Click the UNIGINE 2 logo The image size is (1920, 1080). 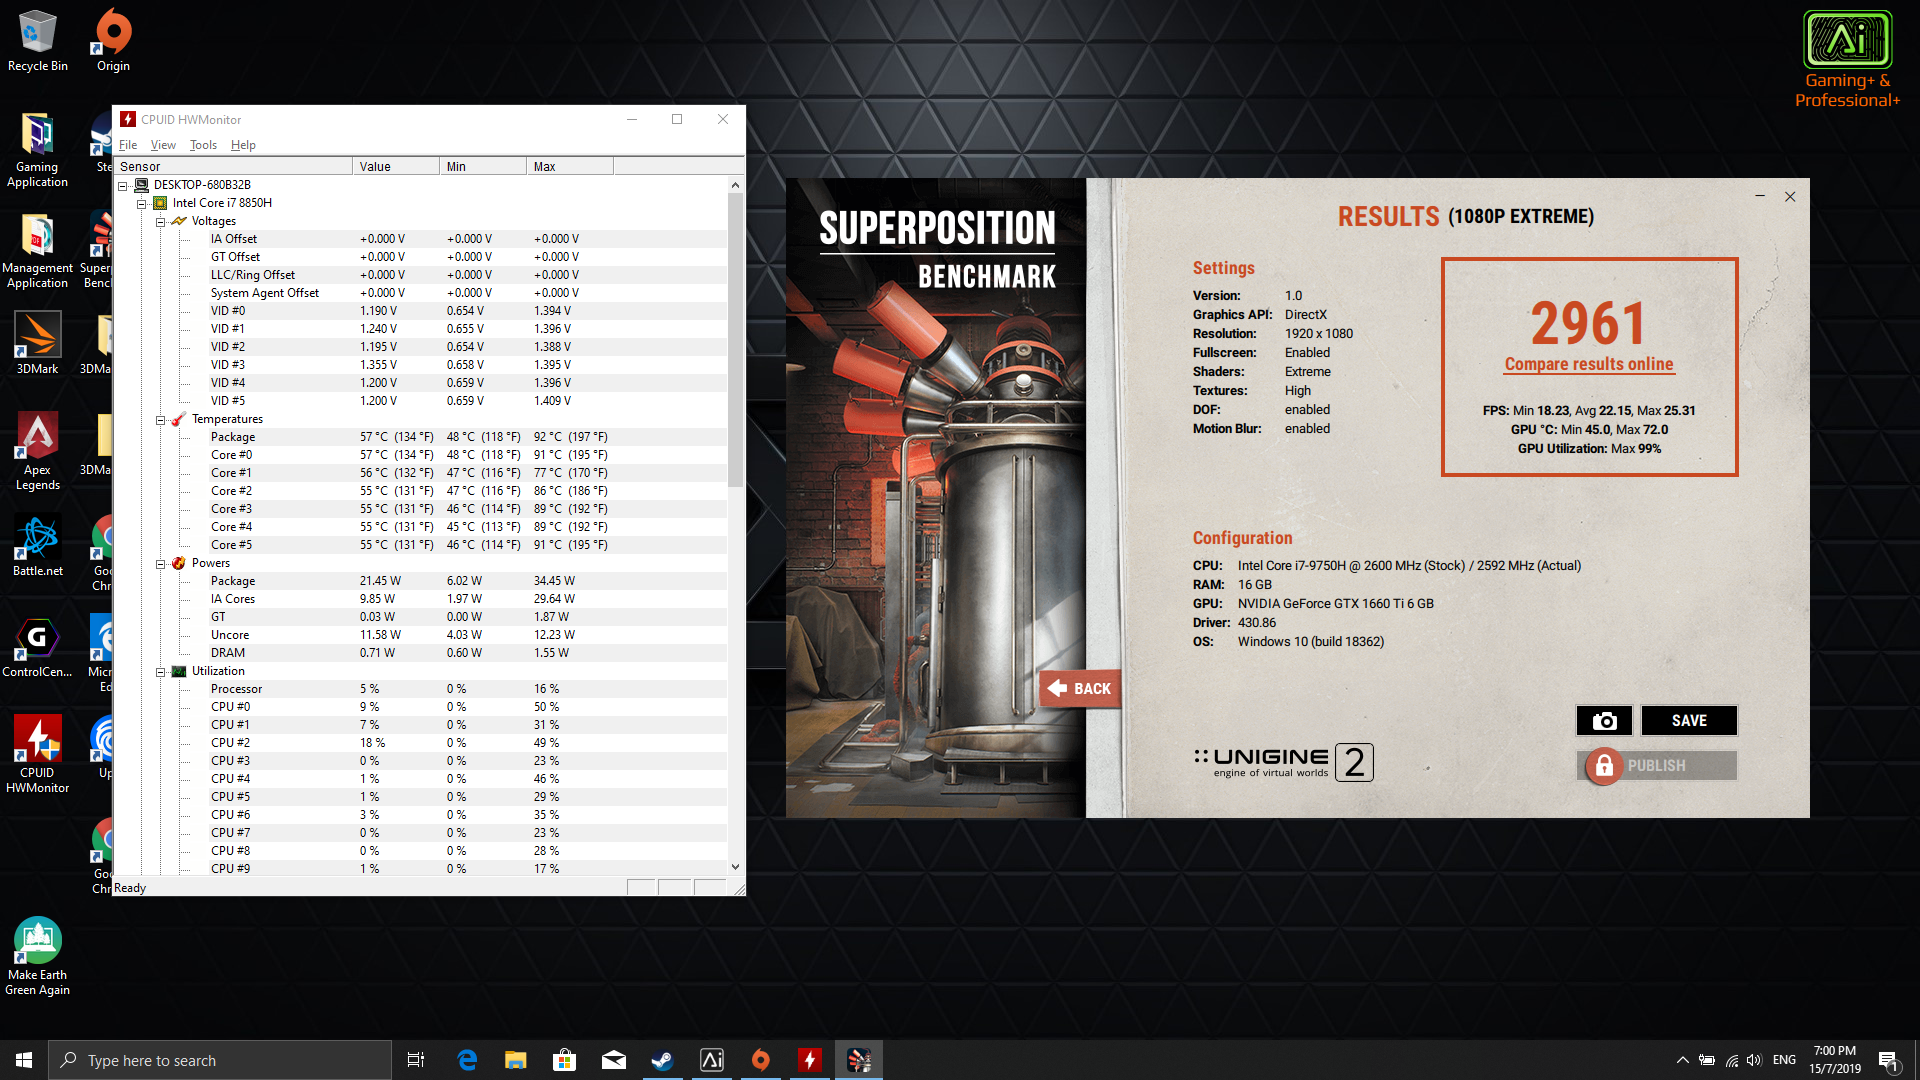point(1284,762)
